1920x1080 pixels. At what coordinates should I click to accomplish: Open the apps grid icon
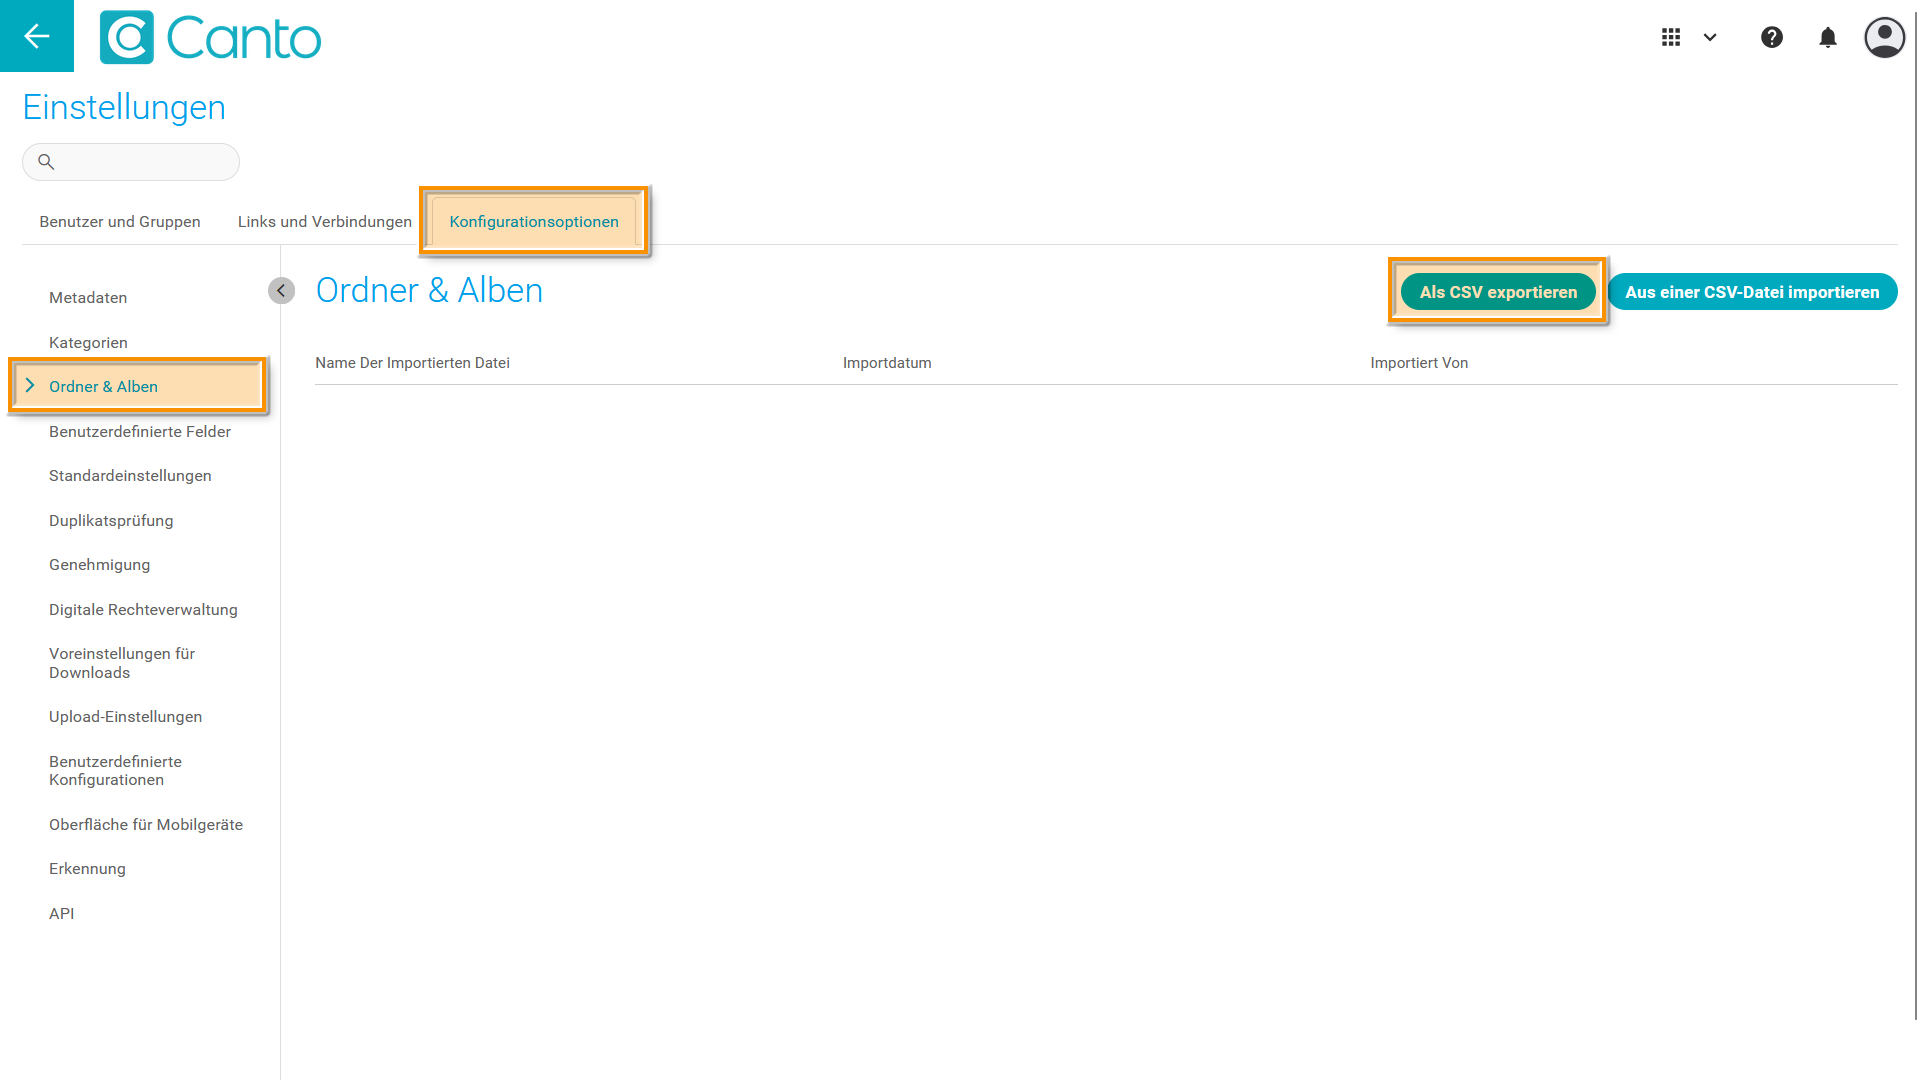(1671, 37)
